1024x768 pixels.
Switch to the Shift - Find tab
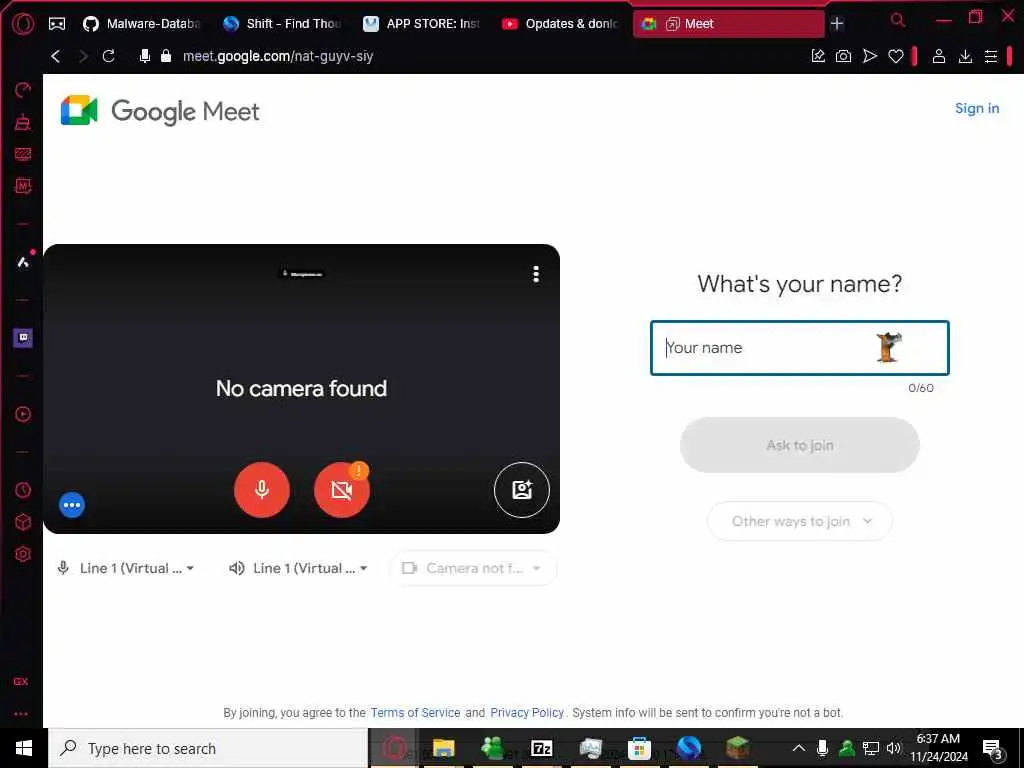coord(283,24)
